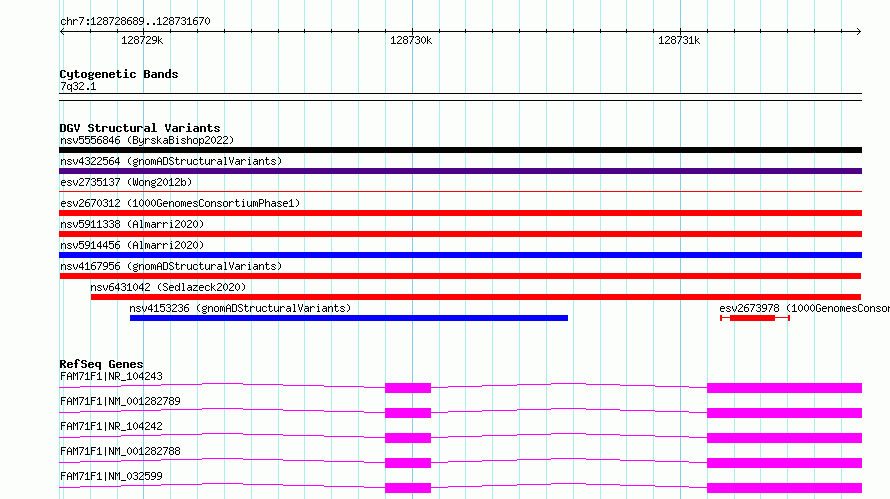Screen dimensions: 890x499
Task: Click the NM_001282789 small middle exon
Action: point(408,413)
